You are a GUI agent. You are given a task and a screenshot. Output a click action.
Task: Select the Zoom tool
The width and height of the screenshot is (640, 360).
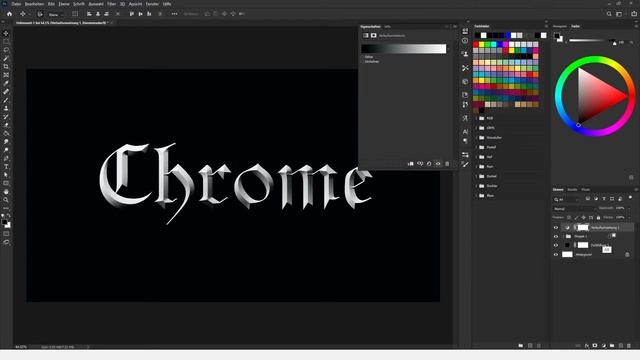6,200
